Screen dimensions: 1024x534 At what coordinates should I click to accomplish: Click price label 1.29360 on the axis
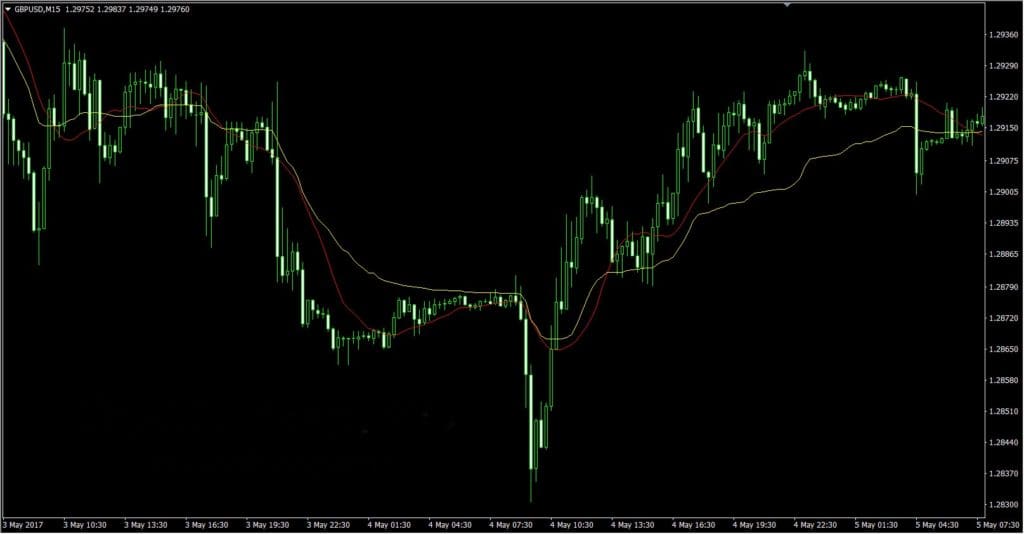tap(1004, 35)
